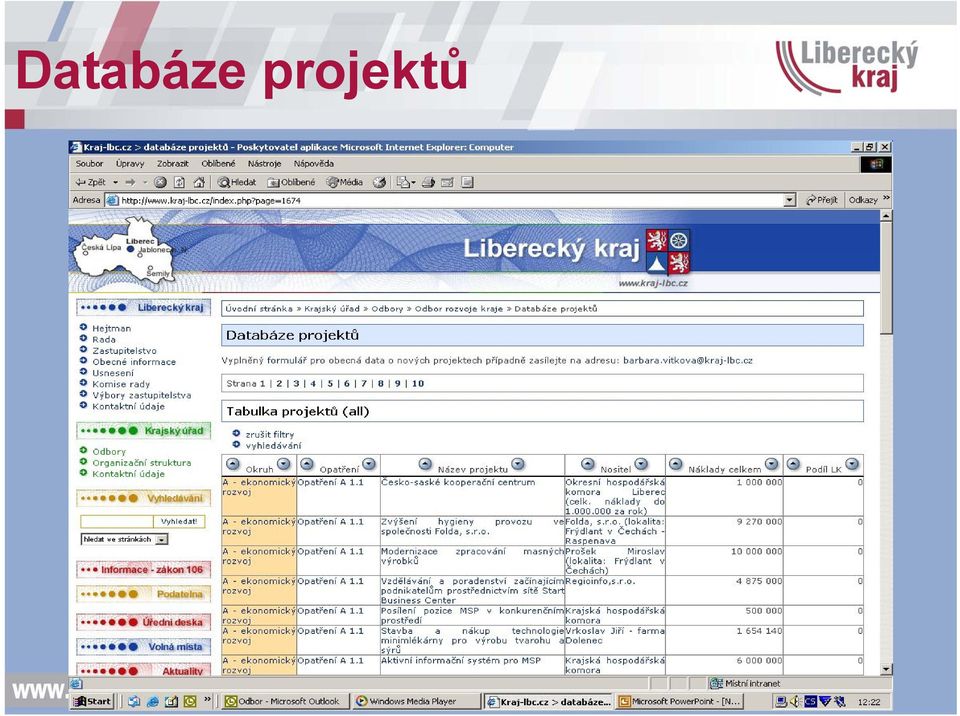
Task: Expand the Zpět back history dropdown arrow
Action: tap(115, 183)
